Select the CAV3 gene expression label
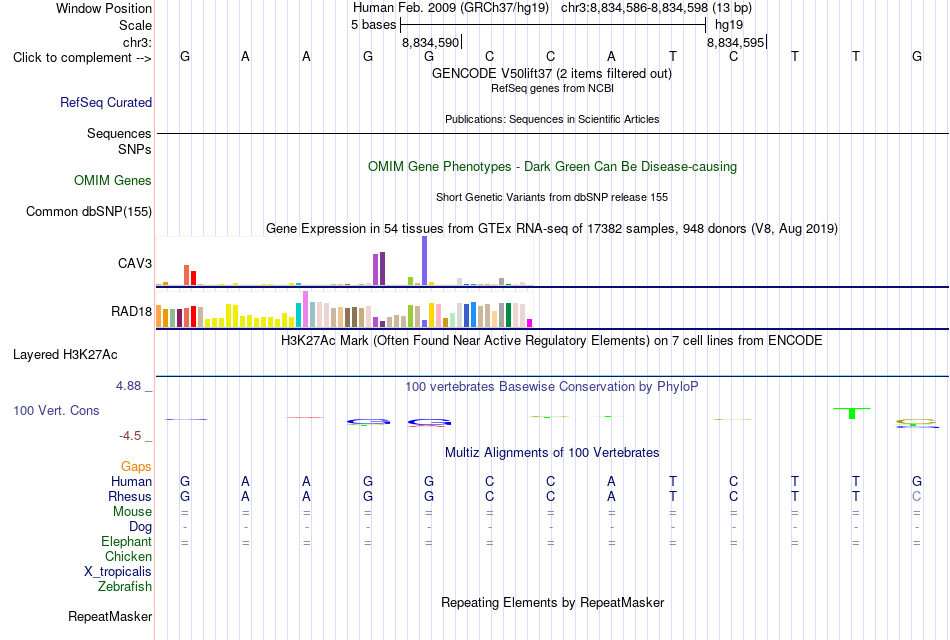950x640 pixels. coord(135,263)
